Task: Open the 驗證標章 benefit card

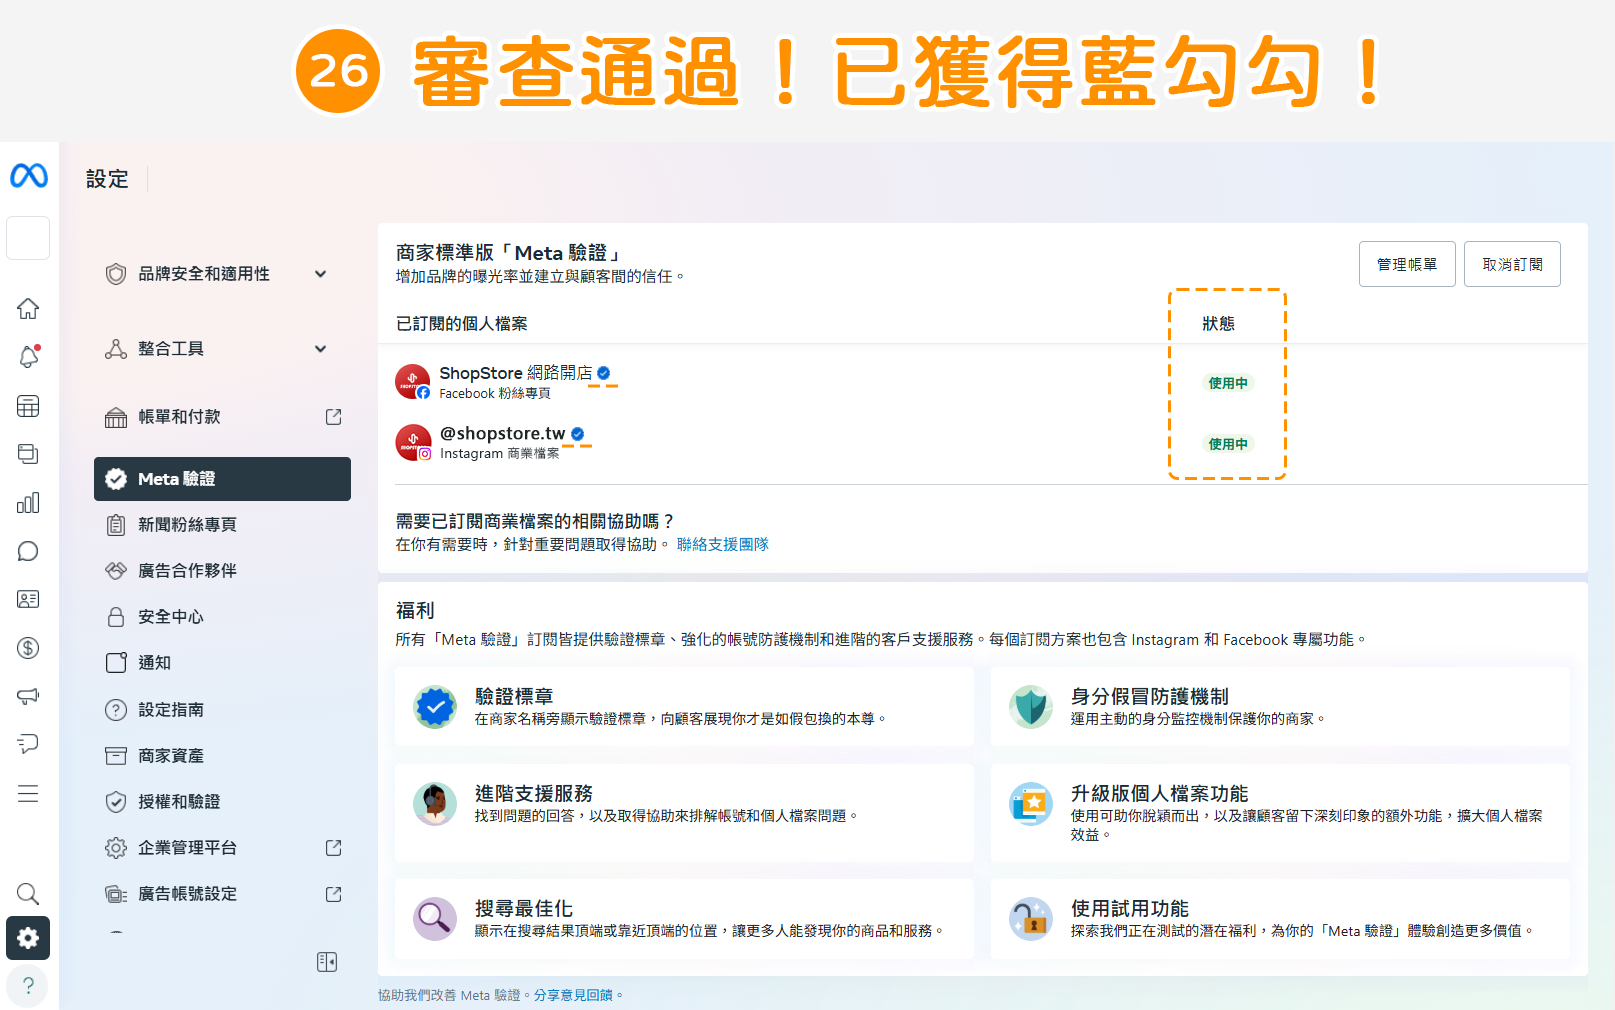Action: pyautogui.click(x=684, y=707)
